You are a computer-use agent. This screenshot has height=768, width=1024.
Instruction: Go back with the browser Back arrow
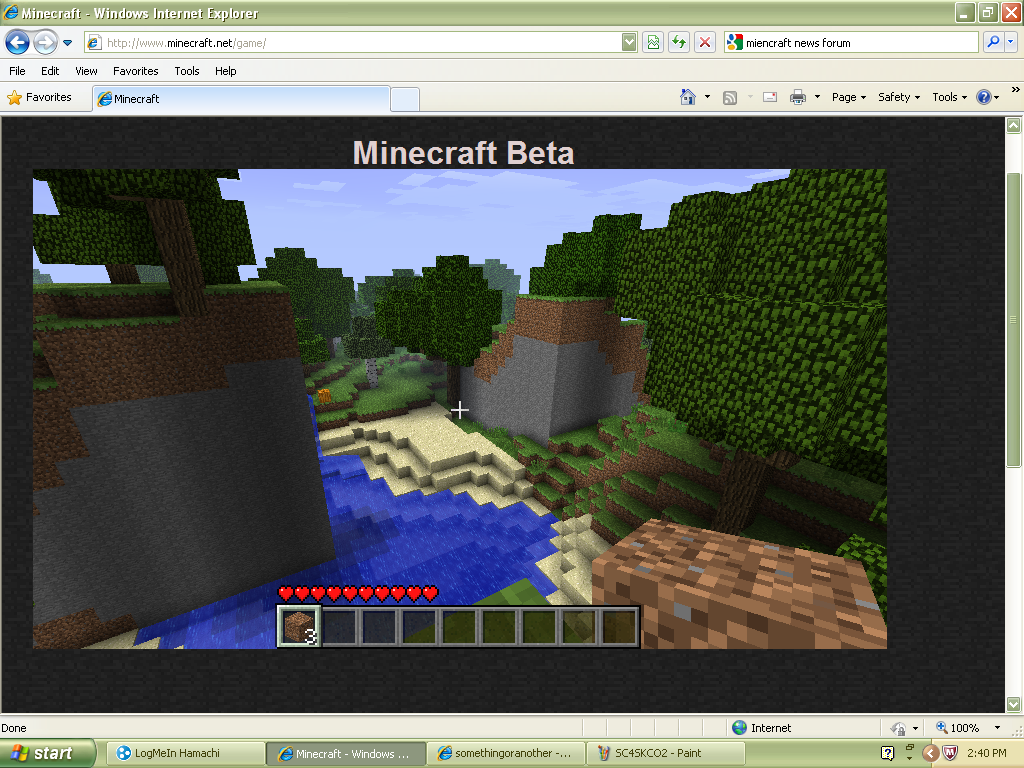coord(17,43)
